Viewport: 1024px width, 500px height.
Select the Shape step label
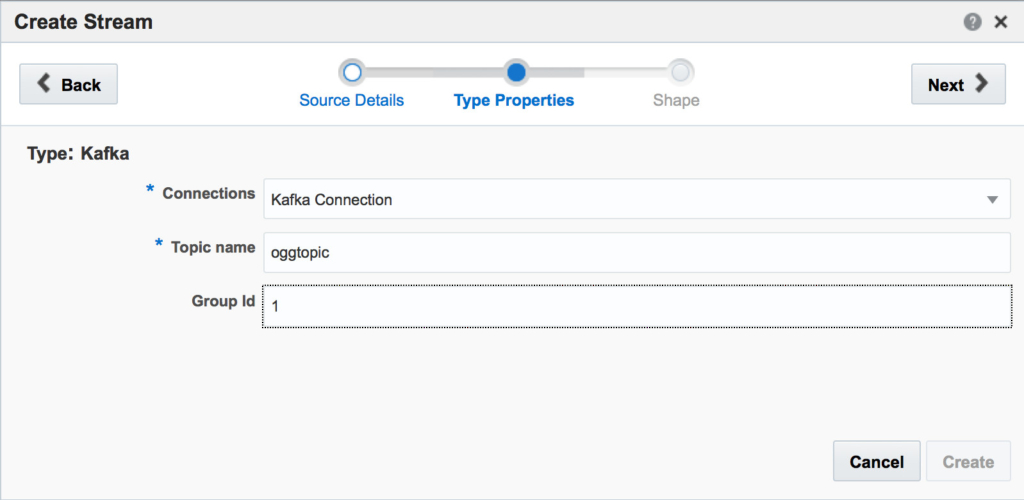click(676, 101)
